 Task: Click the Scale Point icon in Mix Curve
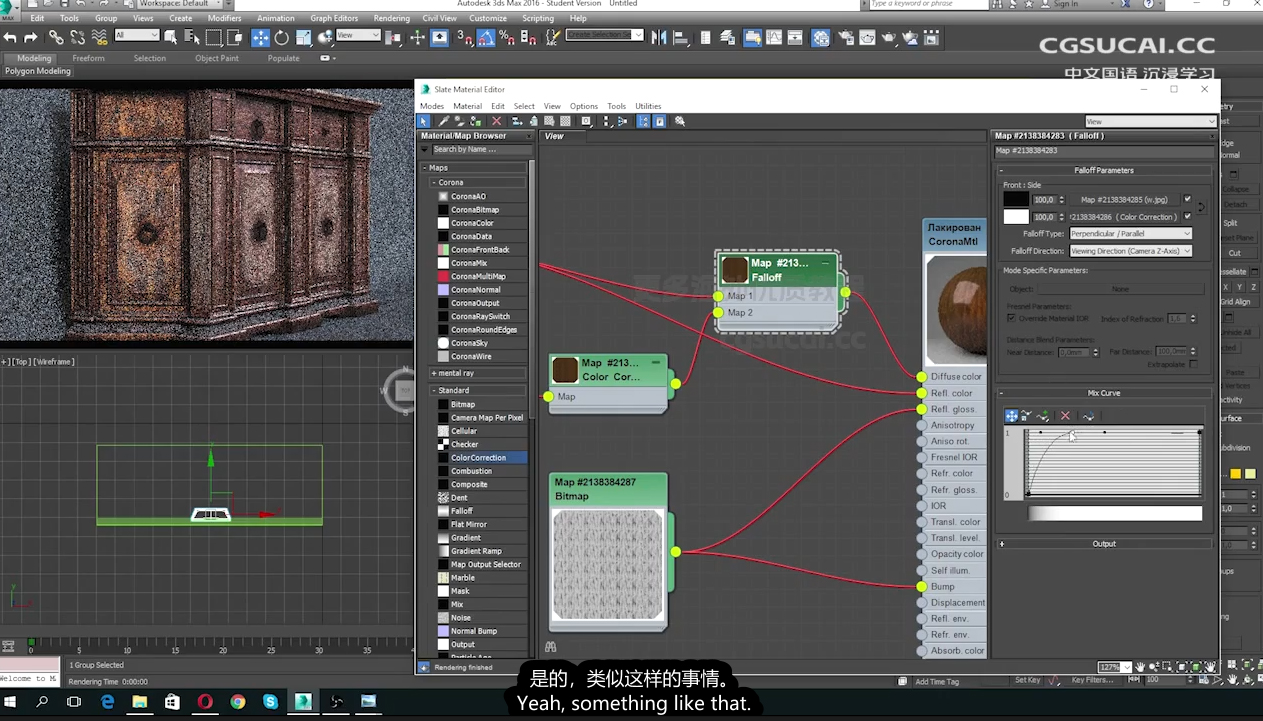click(x=1028, y=416)
